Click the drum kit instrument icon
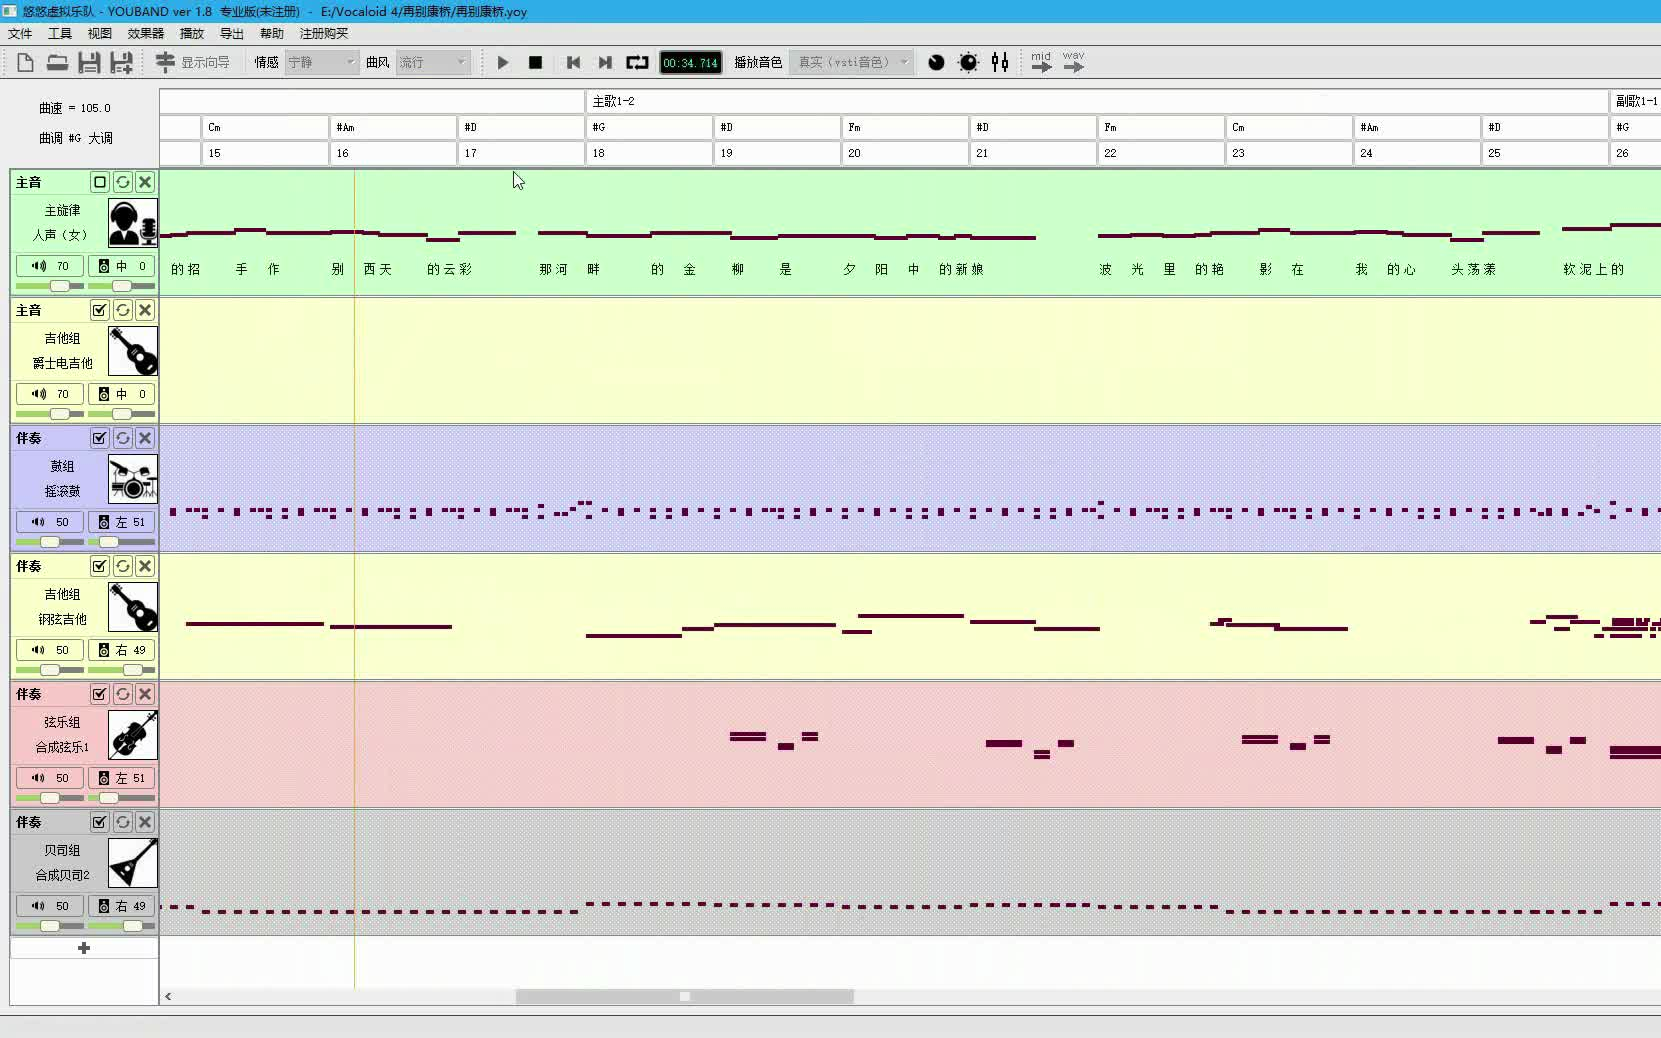 [x=133, y=479]
